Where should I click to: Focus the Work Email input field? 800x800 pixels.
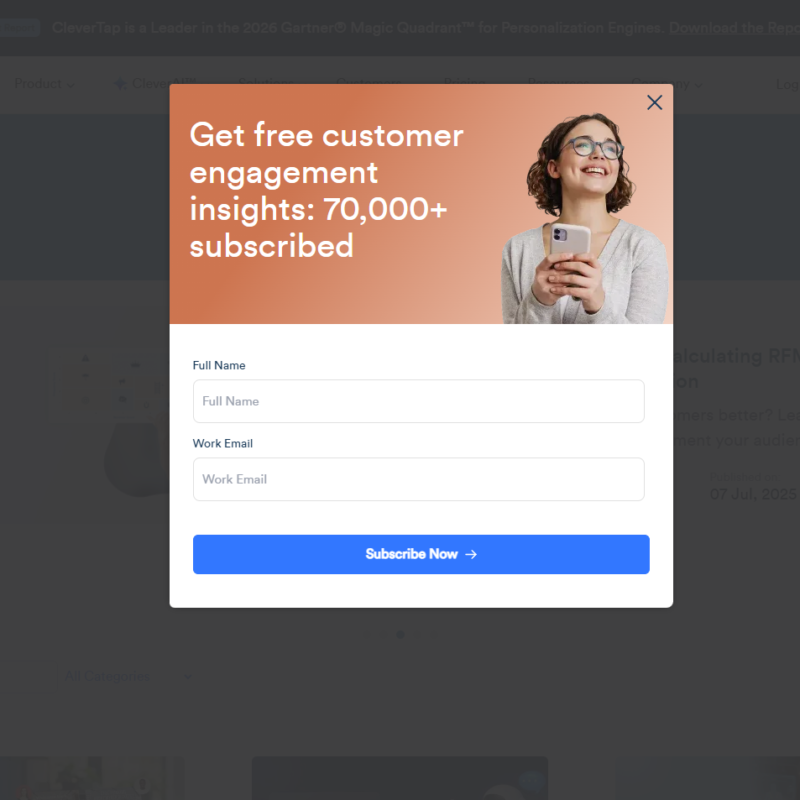tap(418, 479)
